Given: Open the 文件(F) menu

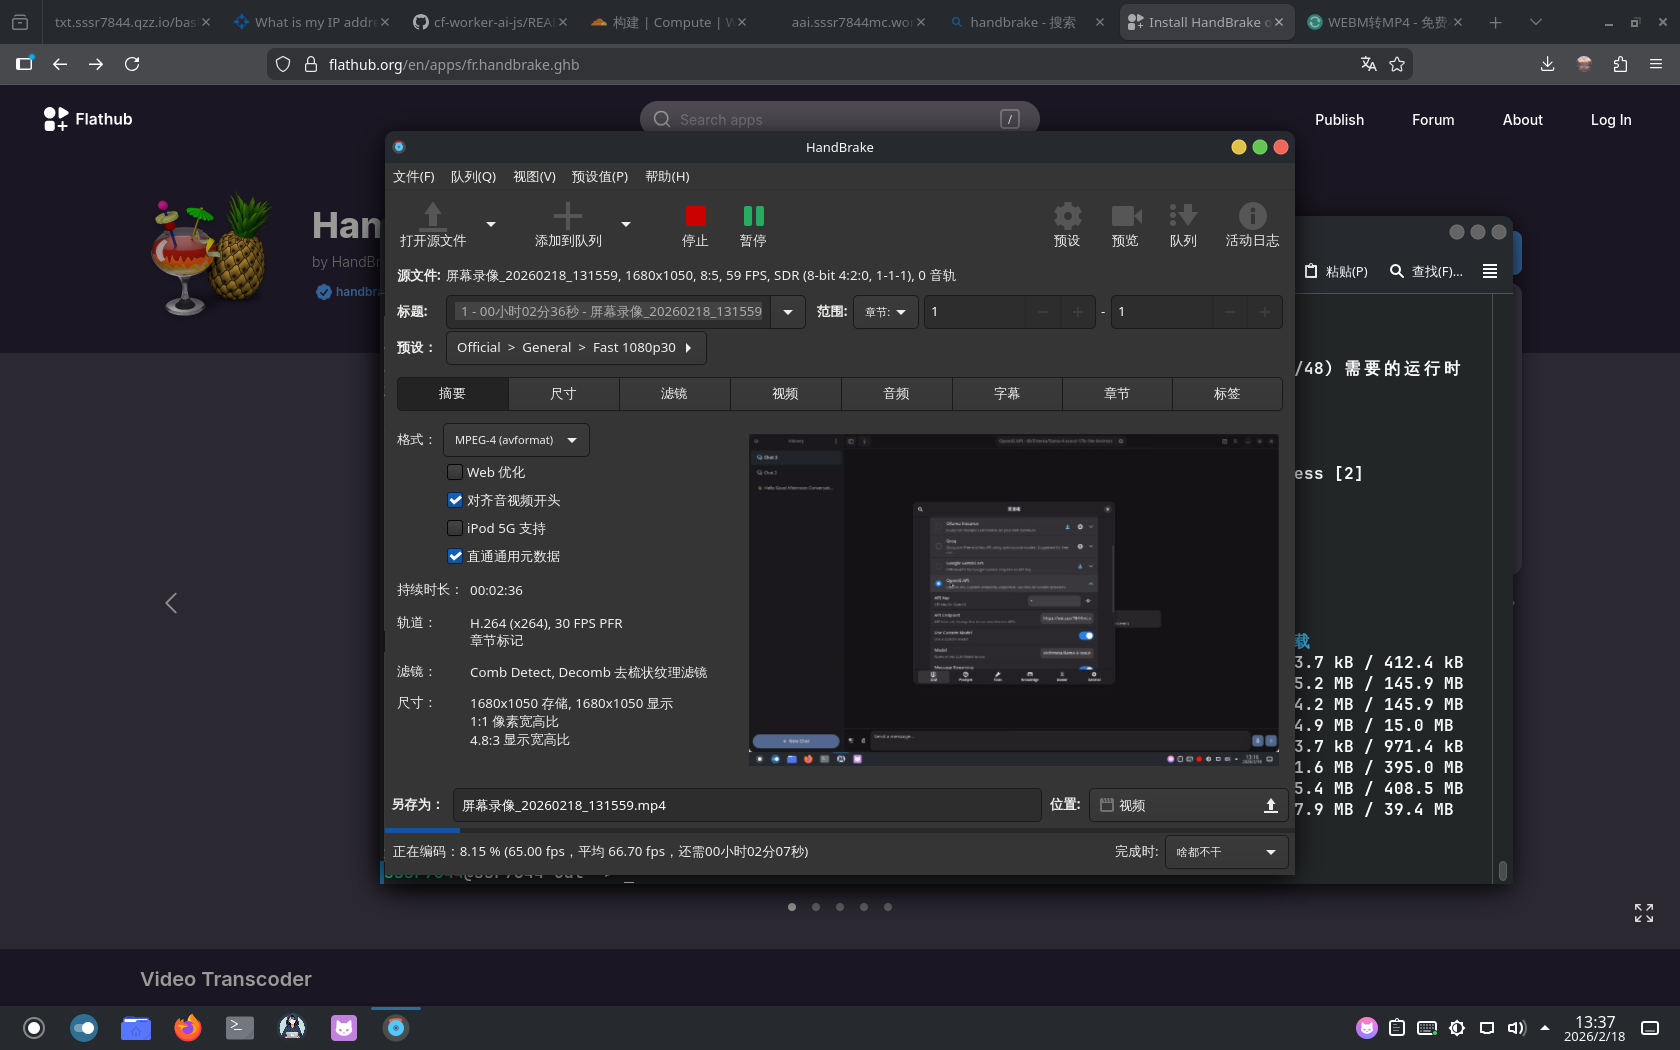Looking at the screenshot, I should (x=414, y=177).
